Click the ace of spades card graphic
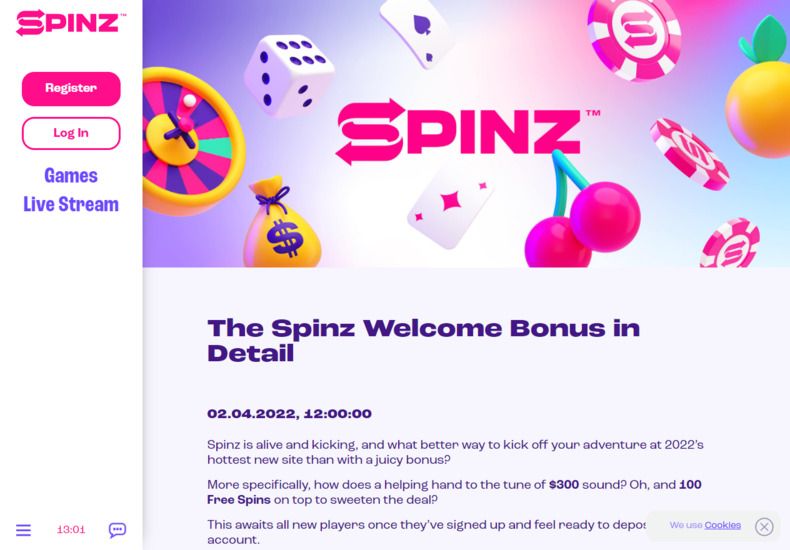The width and height of the screenshot is (790, 550). click(417, 28)
